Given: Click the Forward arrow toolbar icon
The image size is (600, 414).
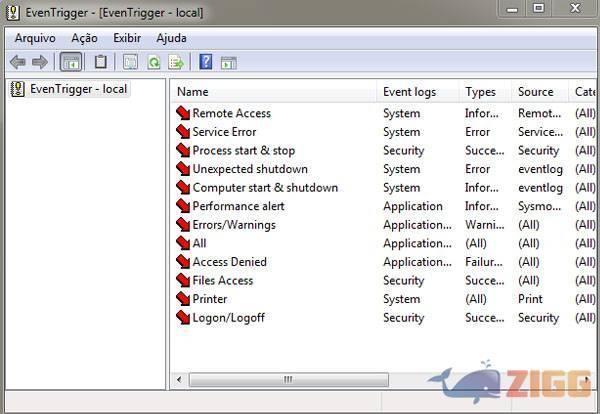Looking at the screenshot, I should [x=39, y=62].
